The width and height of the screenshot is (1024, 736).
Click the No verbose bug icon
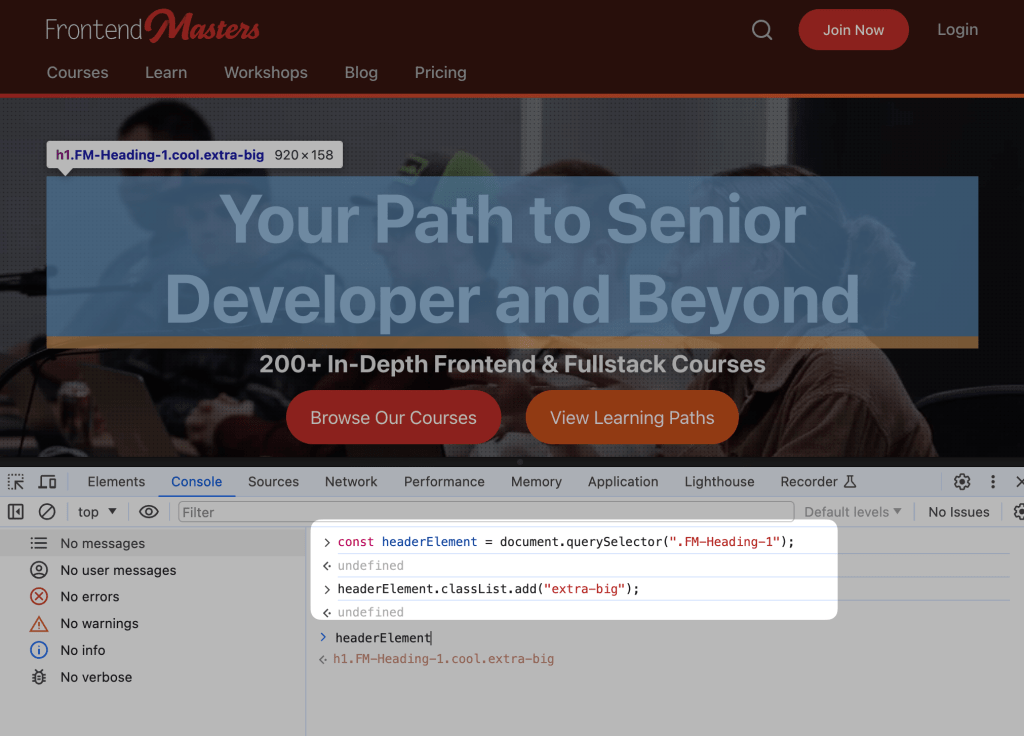coord(39,677)
